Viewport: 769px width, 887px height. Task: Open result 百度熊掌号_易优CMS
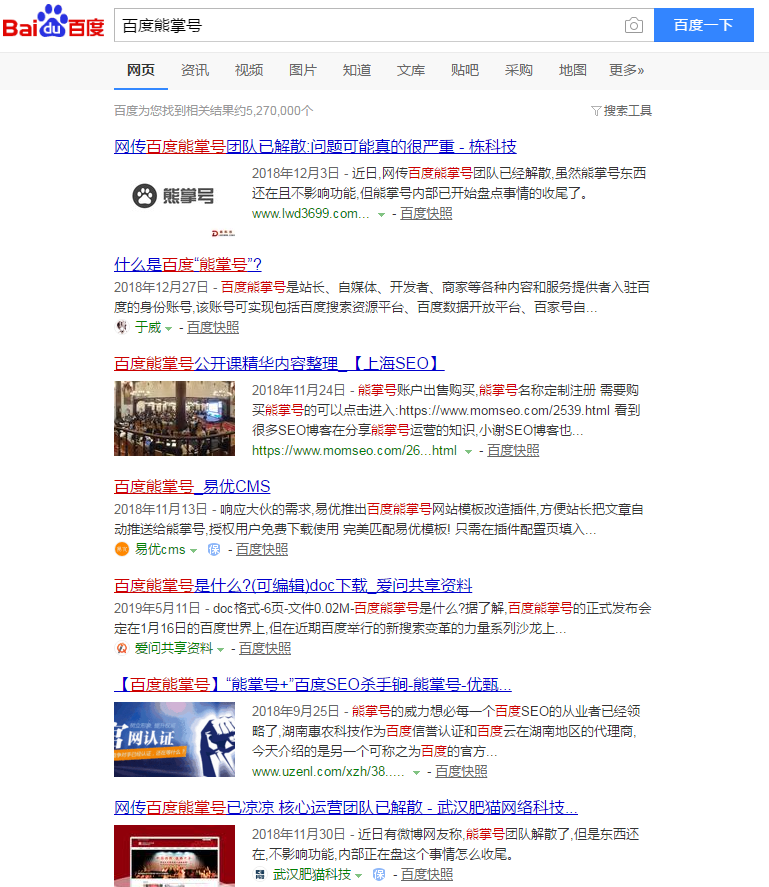(192, 486)
